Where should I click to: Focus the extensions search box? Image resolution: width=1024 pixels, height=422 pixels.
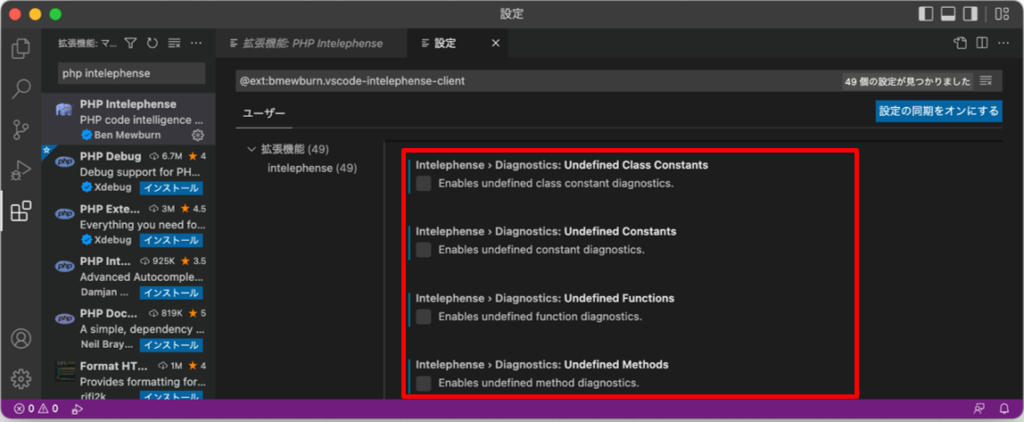(x=132, y=74)
